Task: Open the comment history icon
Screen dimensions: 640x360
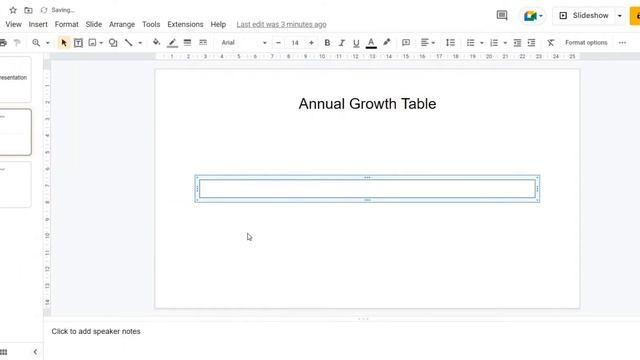Action: [x=502, y=16]
